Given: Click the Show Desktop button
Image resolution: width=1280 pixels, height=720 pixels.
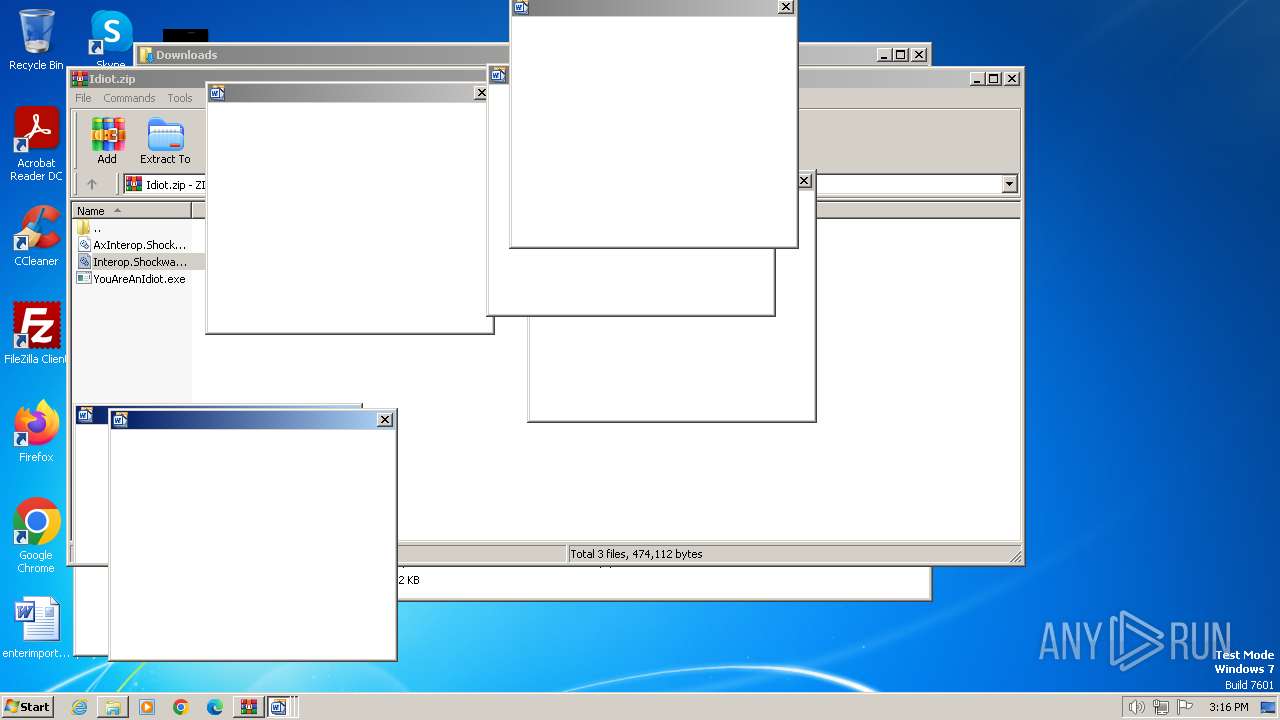Looking at the screenshot, I should pyautogui.click(x=1270, y=707).
